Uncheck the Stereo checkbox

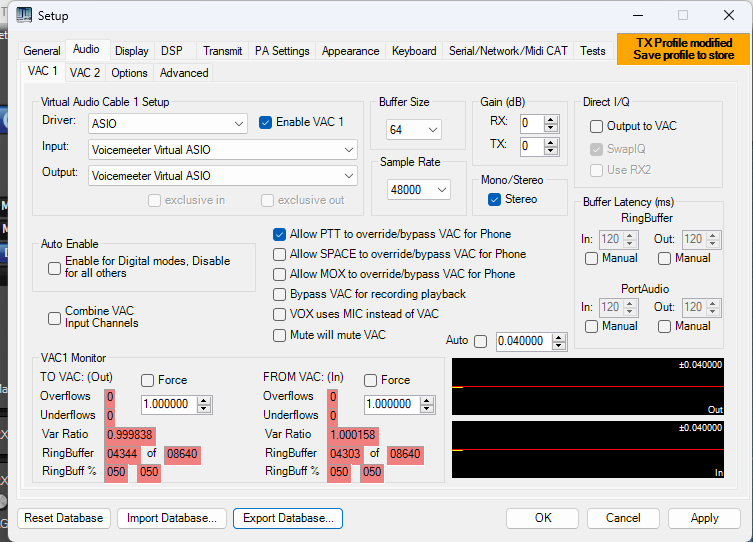[494, 199]
